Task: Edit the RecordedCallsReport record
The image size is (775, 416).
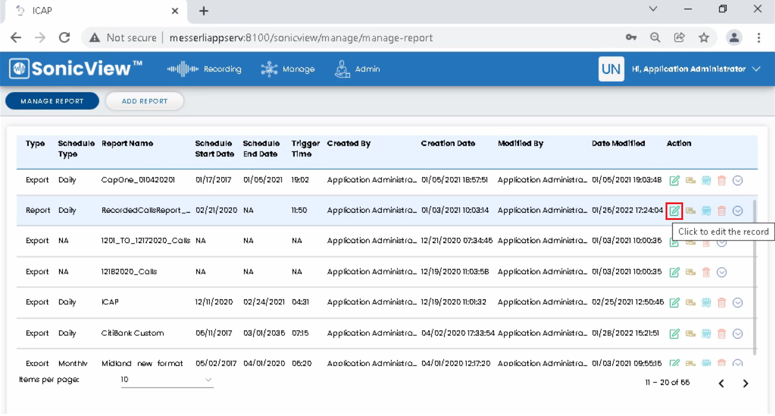Action: click(x=674, y=211)
